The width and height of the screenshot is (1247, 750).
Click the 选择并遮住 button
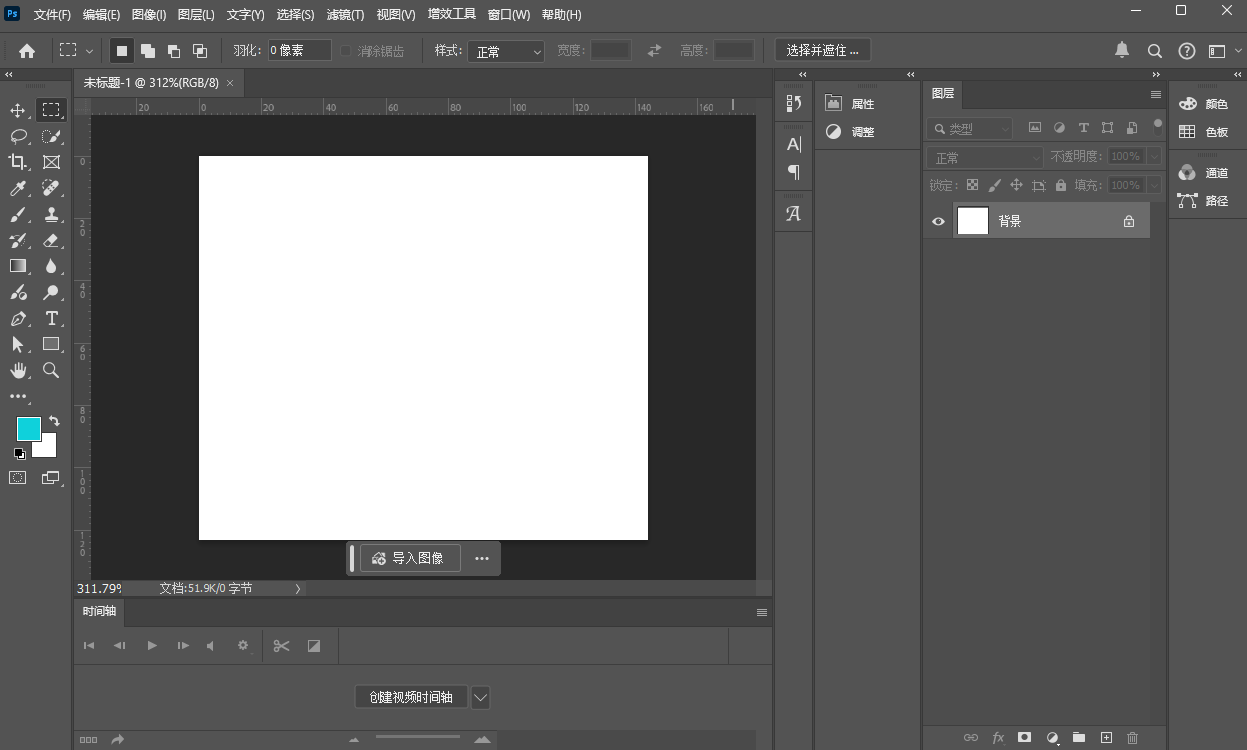point(822,50)
